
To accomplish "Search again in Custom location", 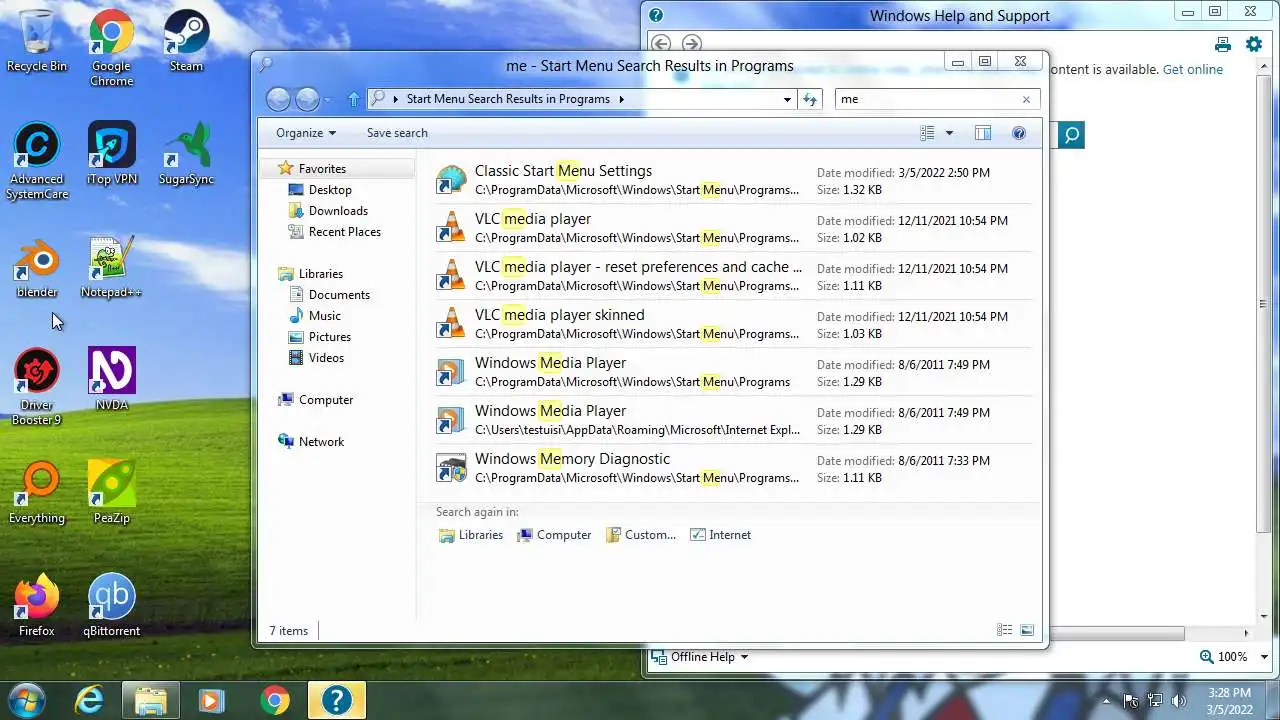I will click(641, 535).
